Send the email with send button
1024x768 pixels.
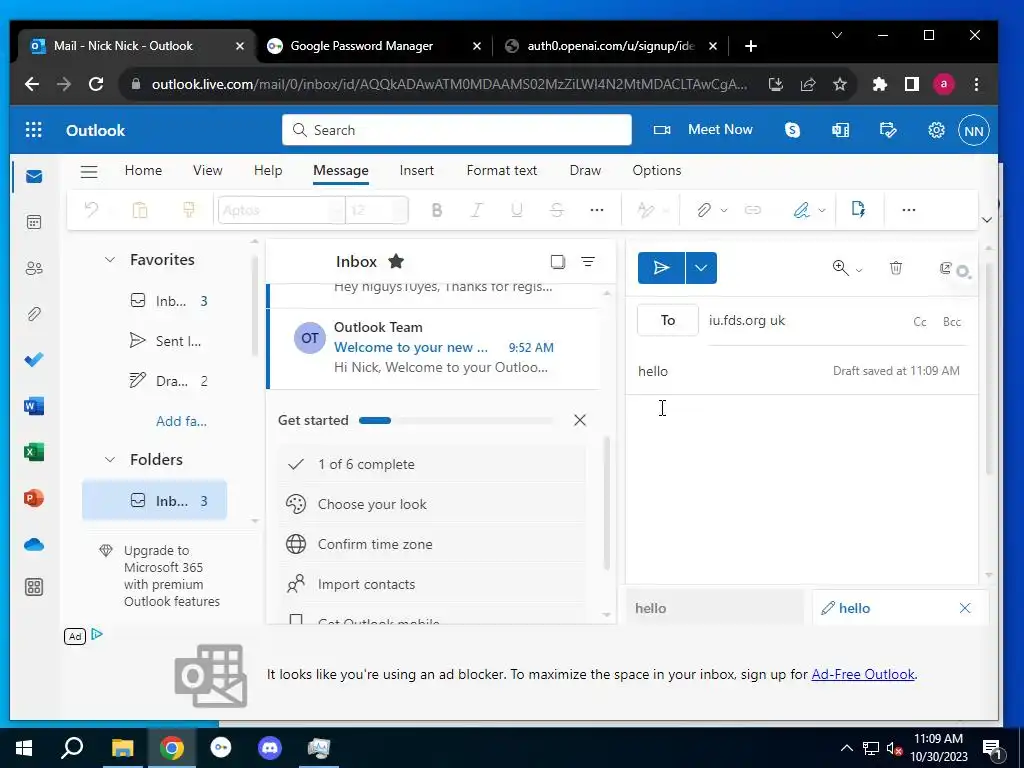point(662,268)
